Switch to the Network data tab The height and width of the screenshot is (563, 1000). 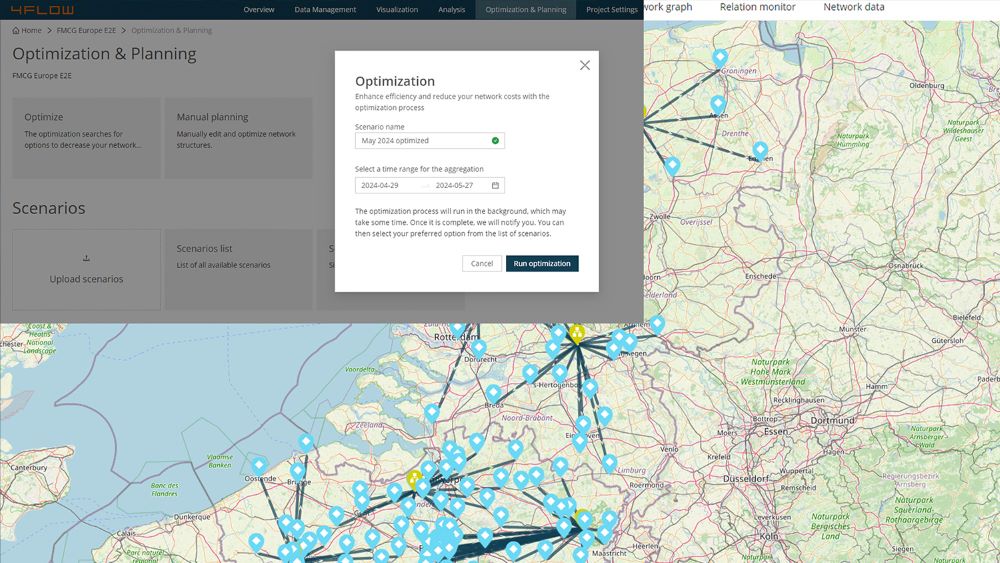click(853, 8)
